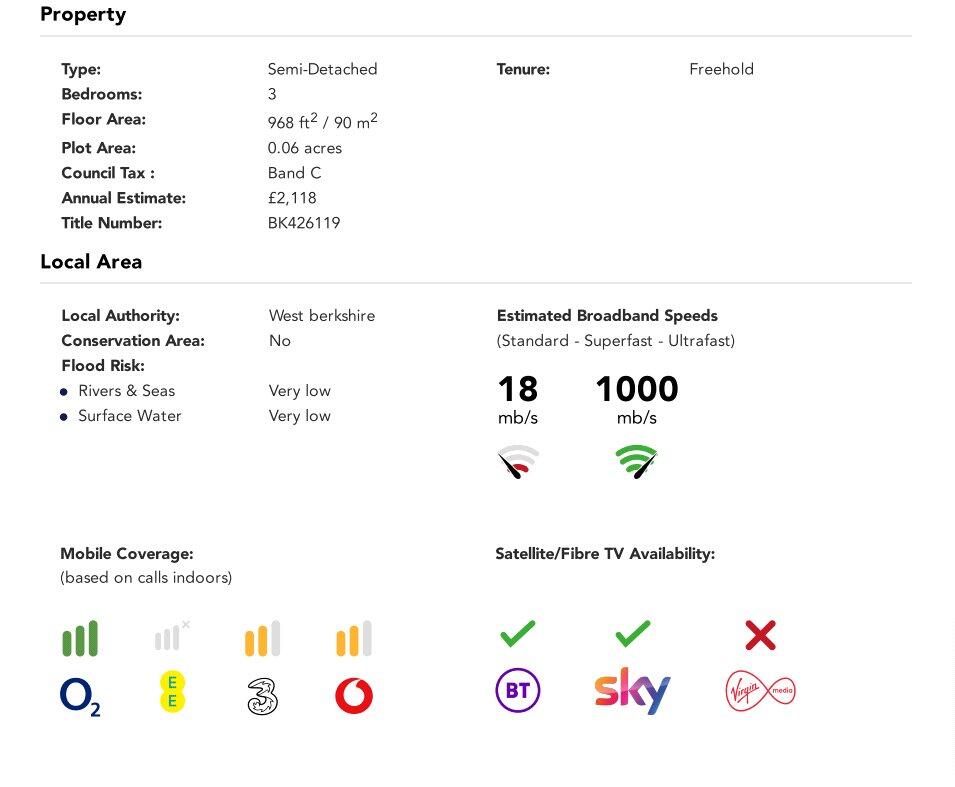Click the title number BK426119

coord(304,223)
